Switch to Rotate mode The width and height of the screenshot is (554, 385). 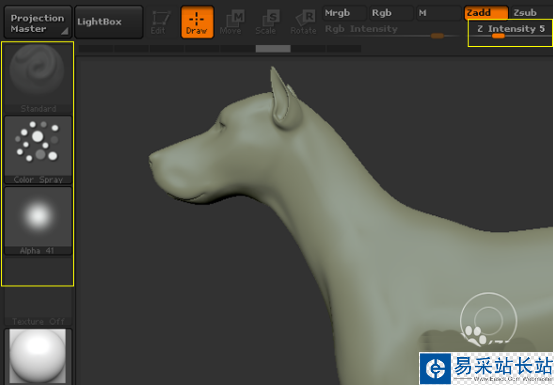pos(303,22)
